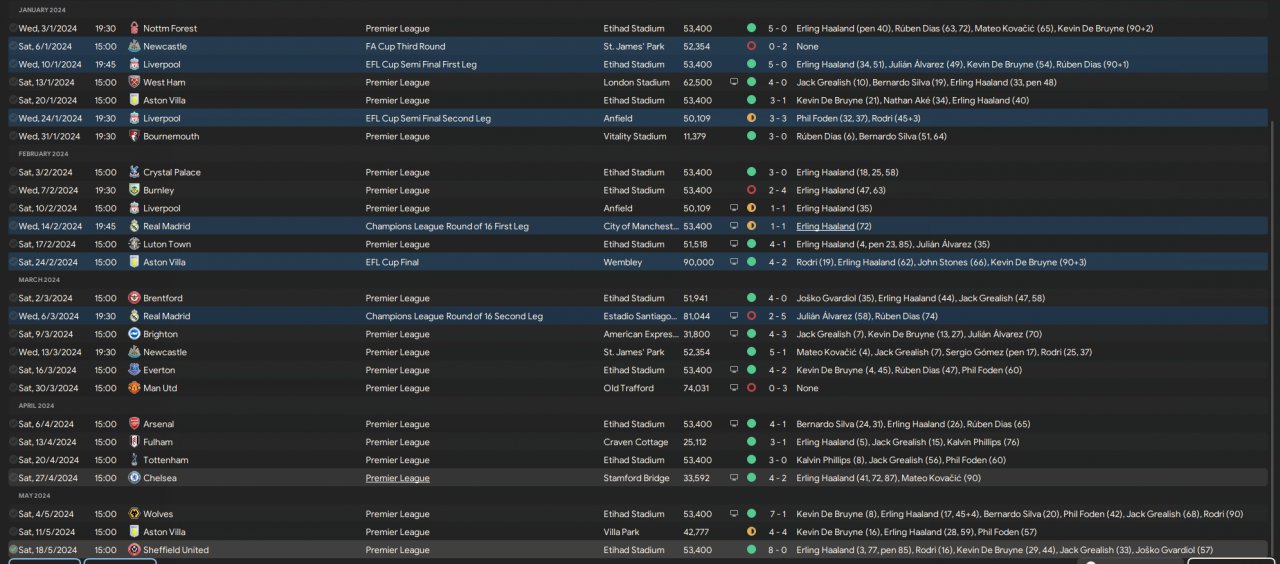
Task: Toggle row selector for Wed, 3/1/2024 fixture
Action: tap(14, 28)
